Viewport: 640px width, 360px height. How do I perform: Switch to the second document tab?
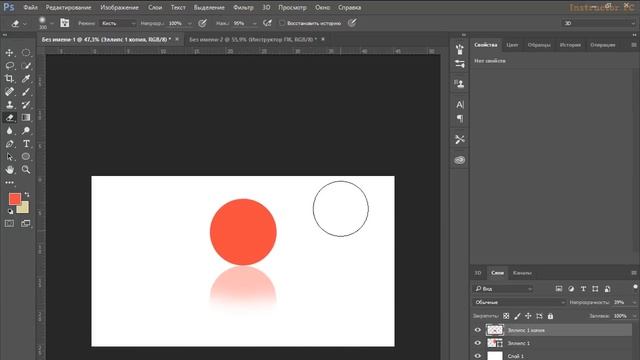click(x=253, y=40)
